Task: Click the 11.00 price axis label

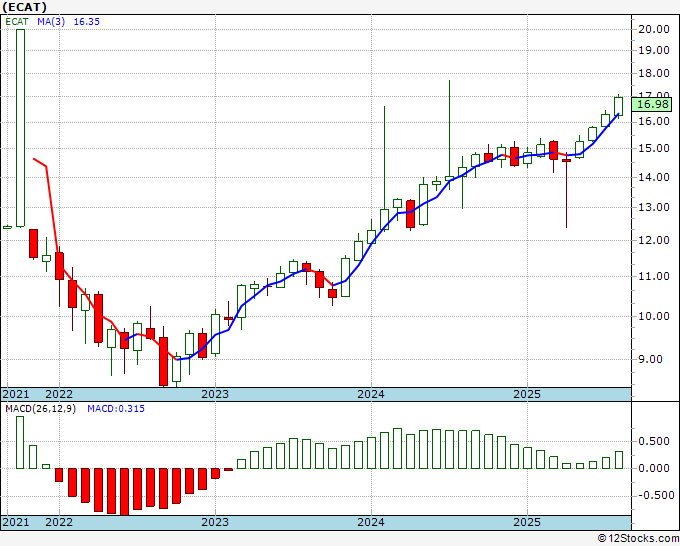Action: (x=654, y=276)
